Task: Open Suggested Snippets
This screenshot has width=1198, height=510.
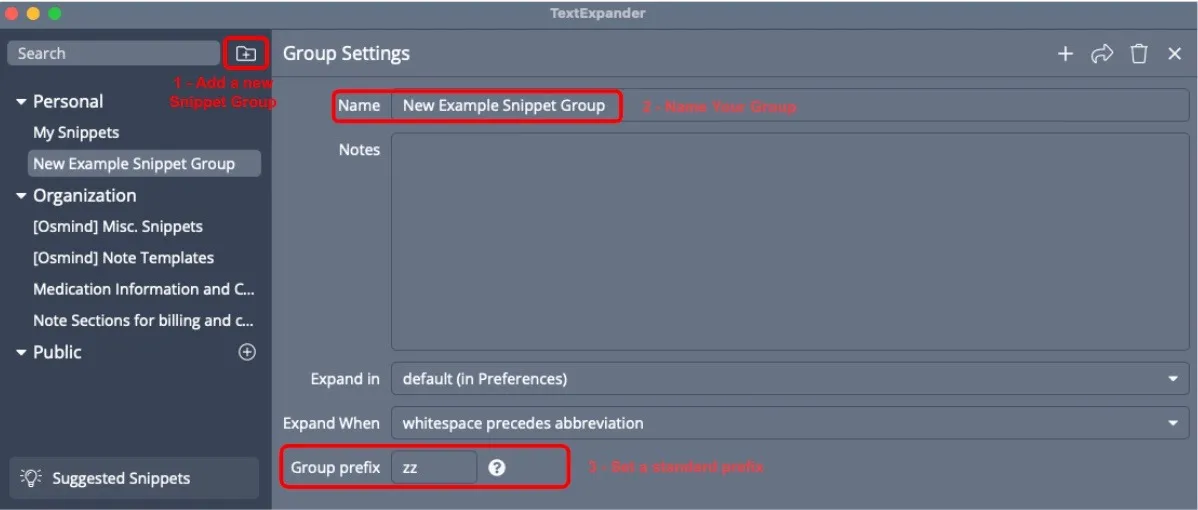Action: point(134,478)
